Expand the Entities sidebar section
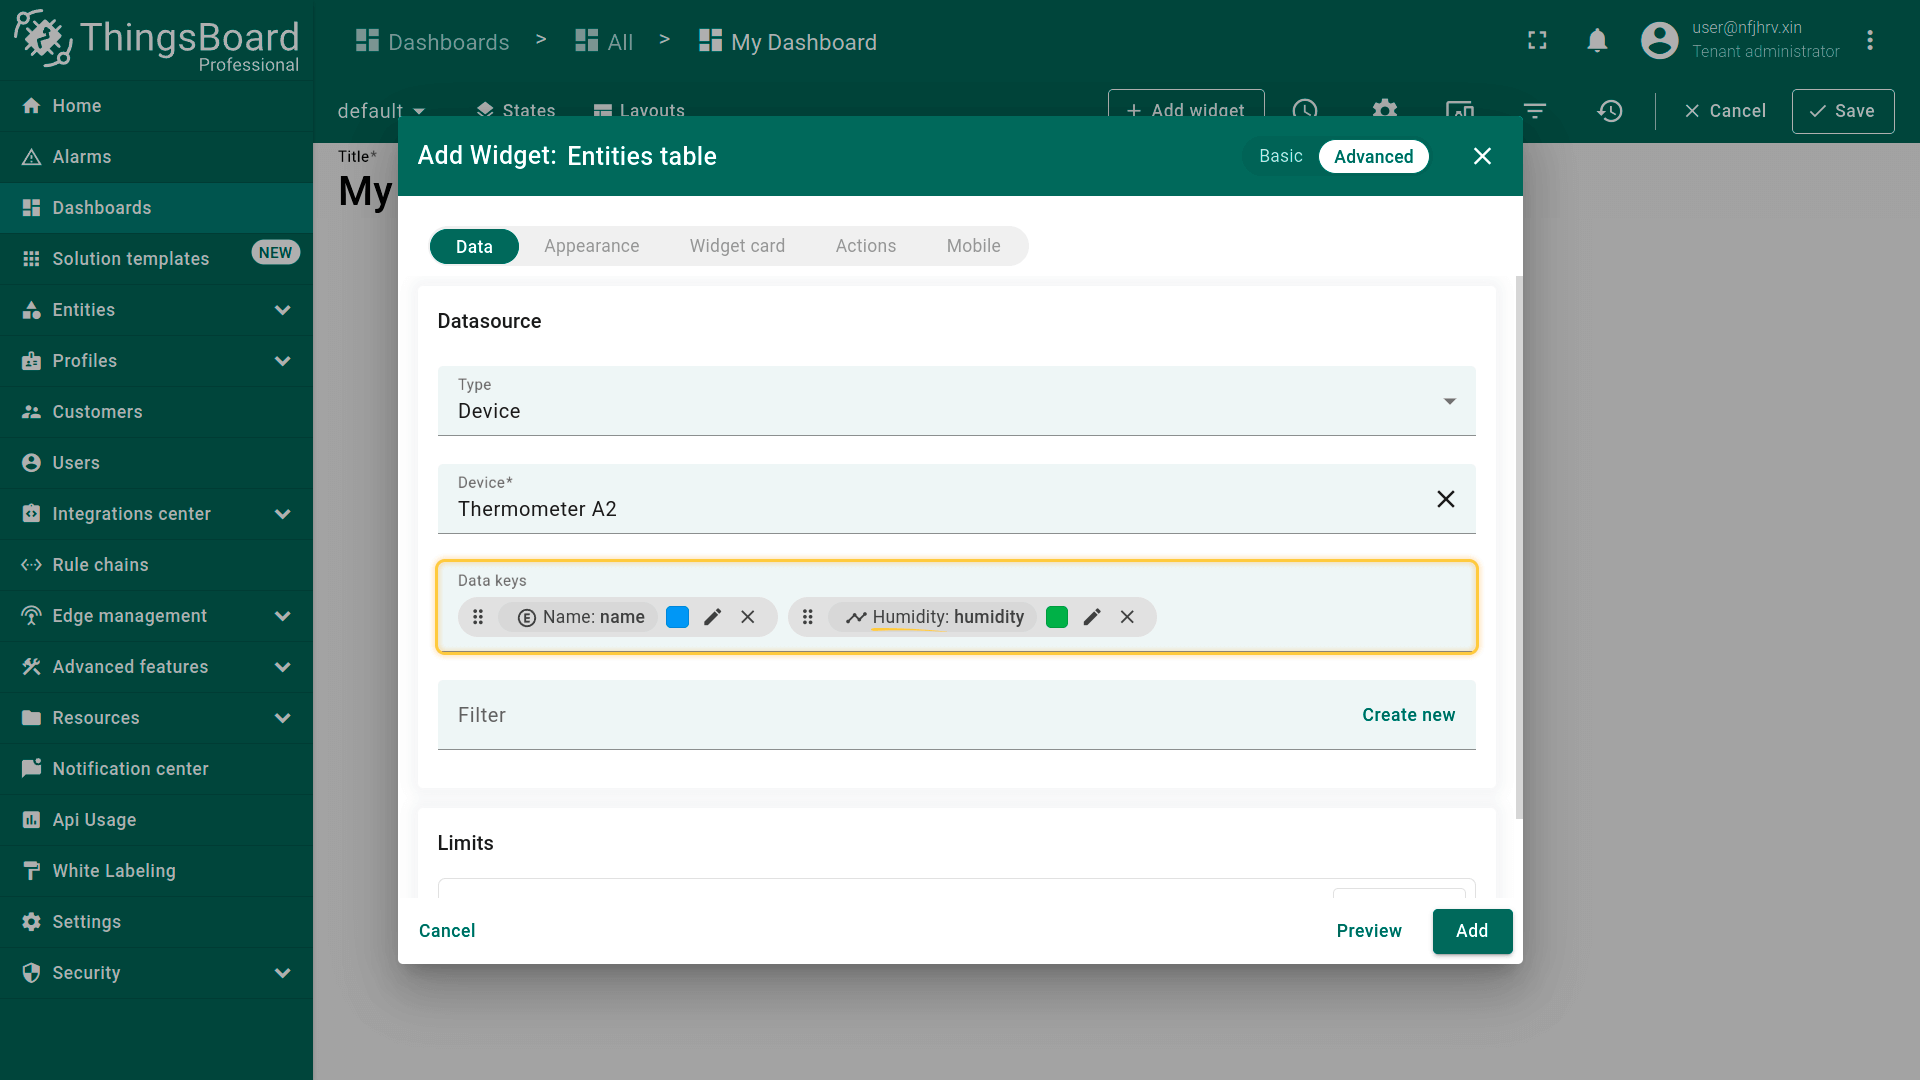The height and width of the screenshot is (1080, 1920). tap(282, 310)
